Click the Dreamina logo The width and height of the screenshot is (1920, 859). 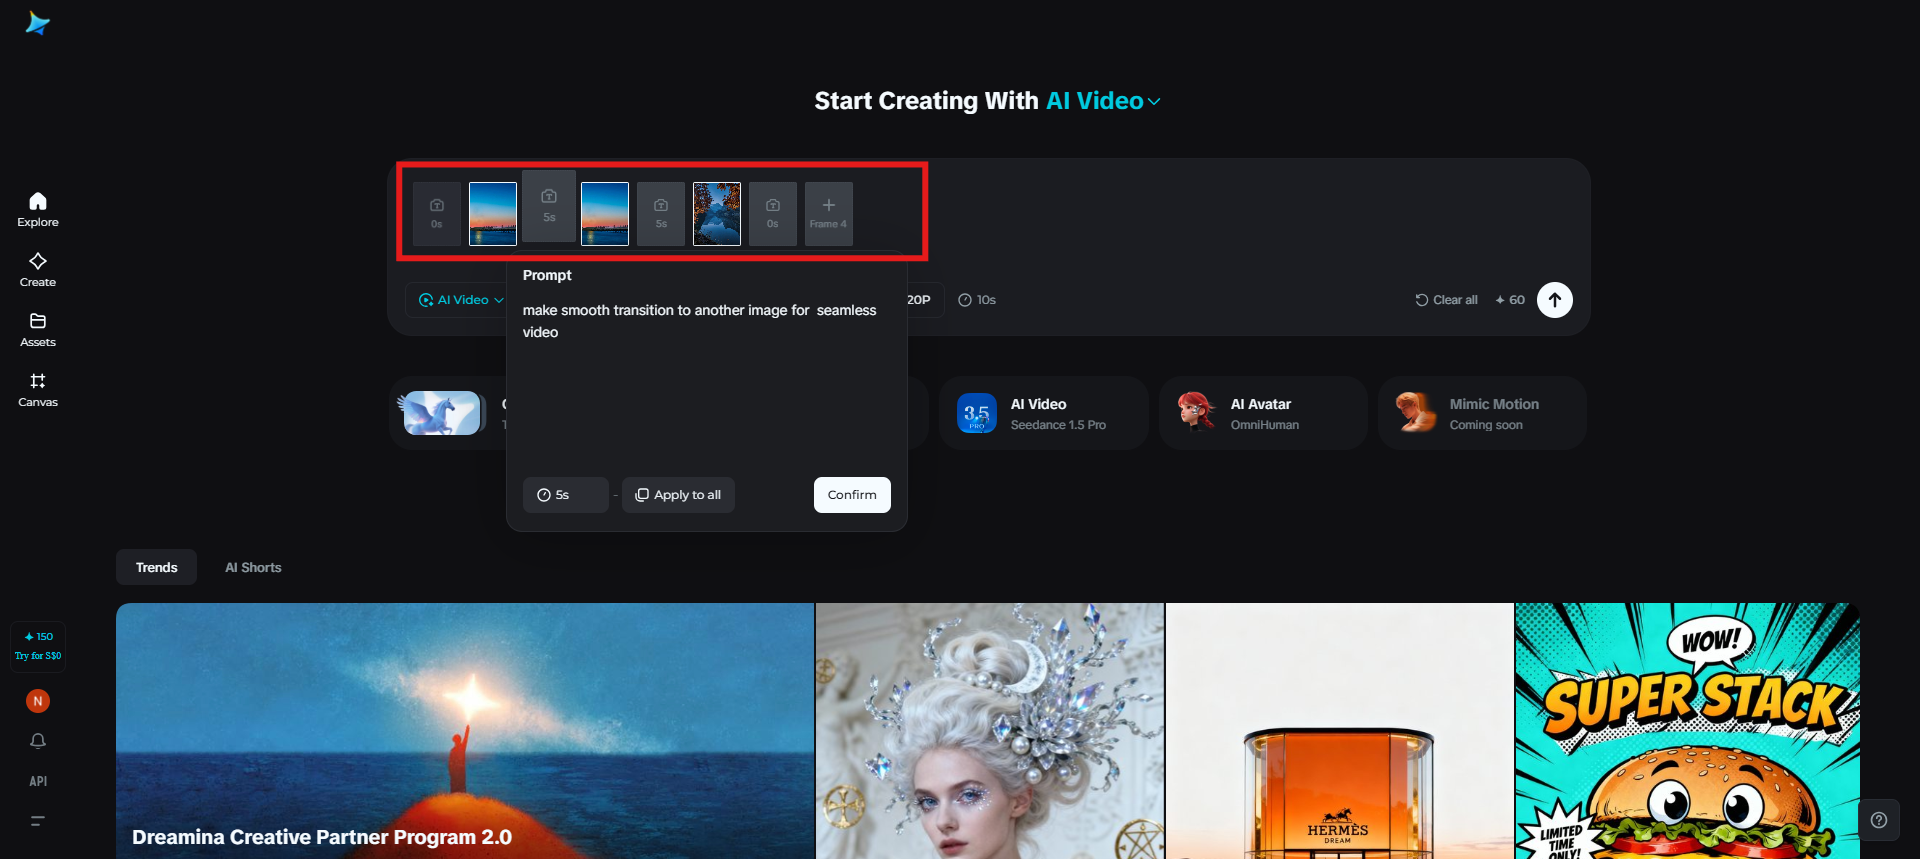point(38,23)
